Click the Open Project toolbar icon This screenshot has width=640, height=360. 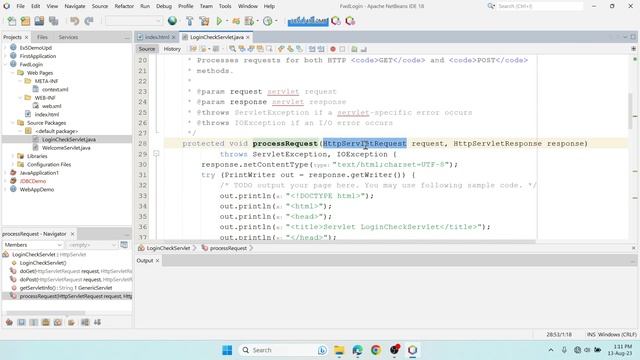click(39, 21)
